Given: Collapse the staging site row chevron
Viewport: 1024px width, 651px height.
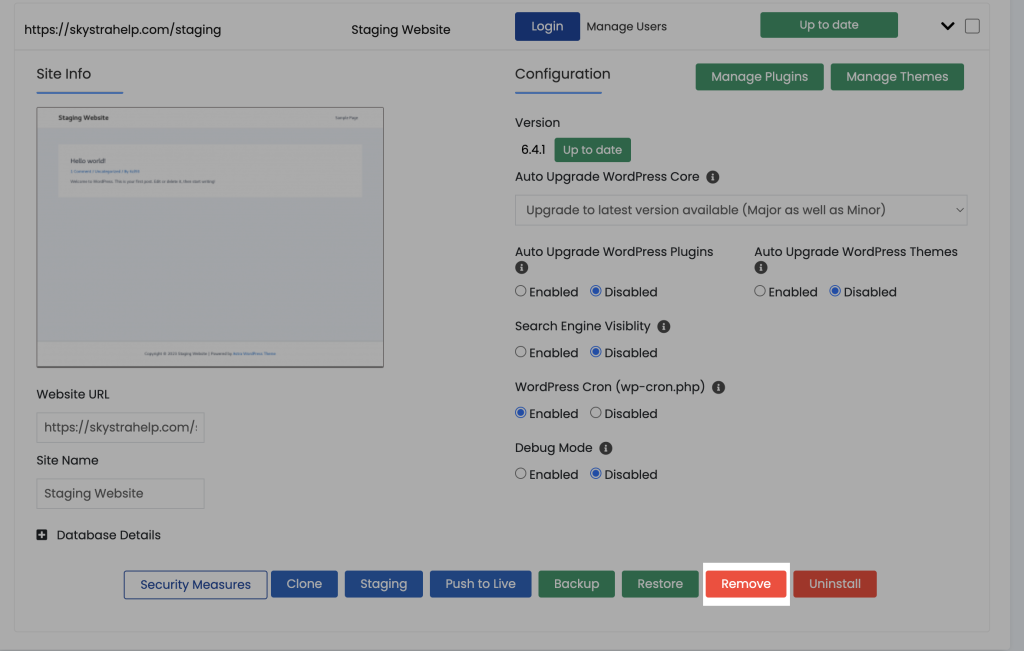Looking at the screenshot, I should [948, 27].
